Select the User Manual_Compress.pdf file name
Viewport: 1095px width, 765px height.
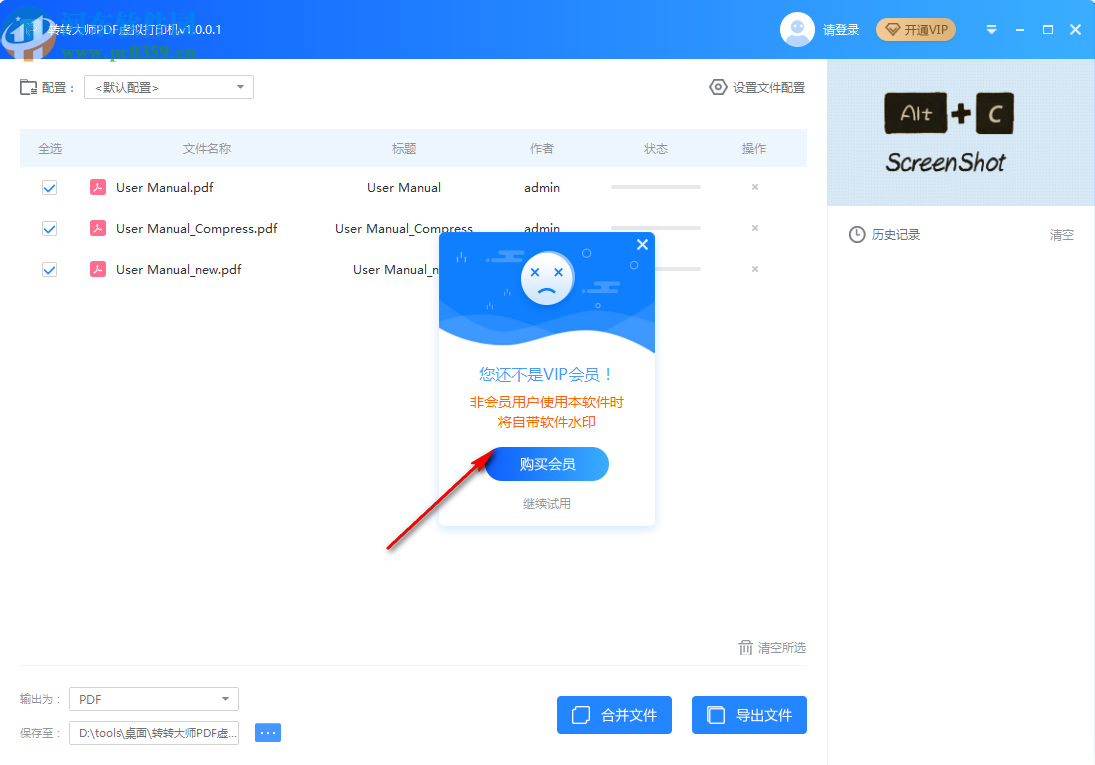click(196, 228)
